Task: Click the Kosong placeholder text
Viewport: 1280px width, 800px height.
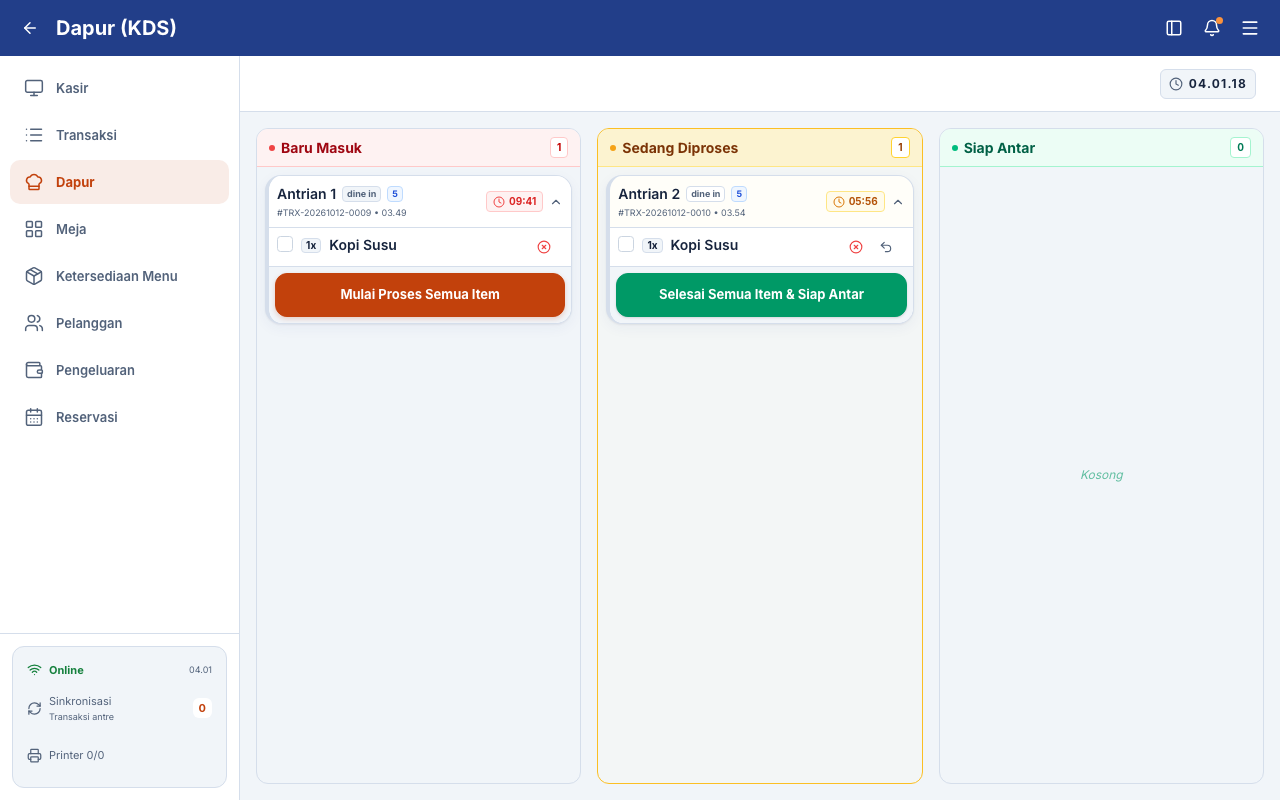Action: pos(1102,475)
